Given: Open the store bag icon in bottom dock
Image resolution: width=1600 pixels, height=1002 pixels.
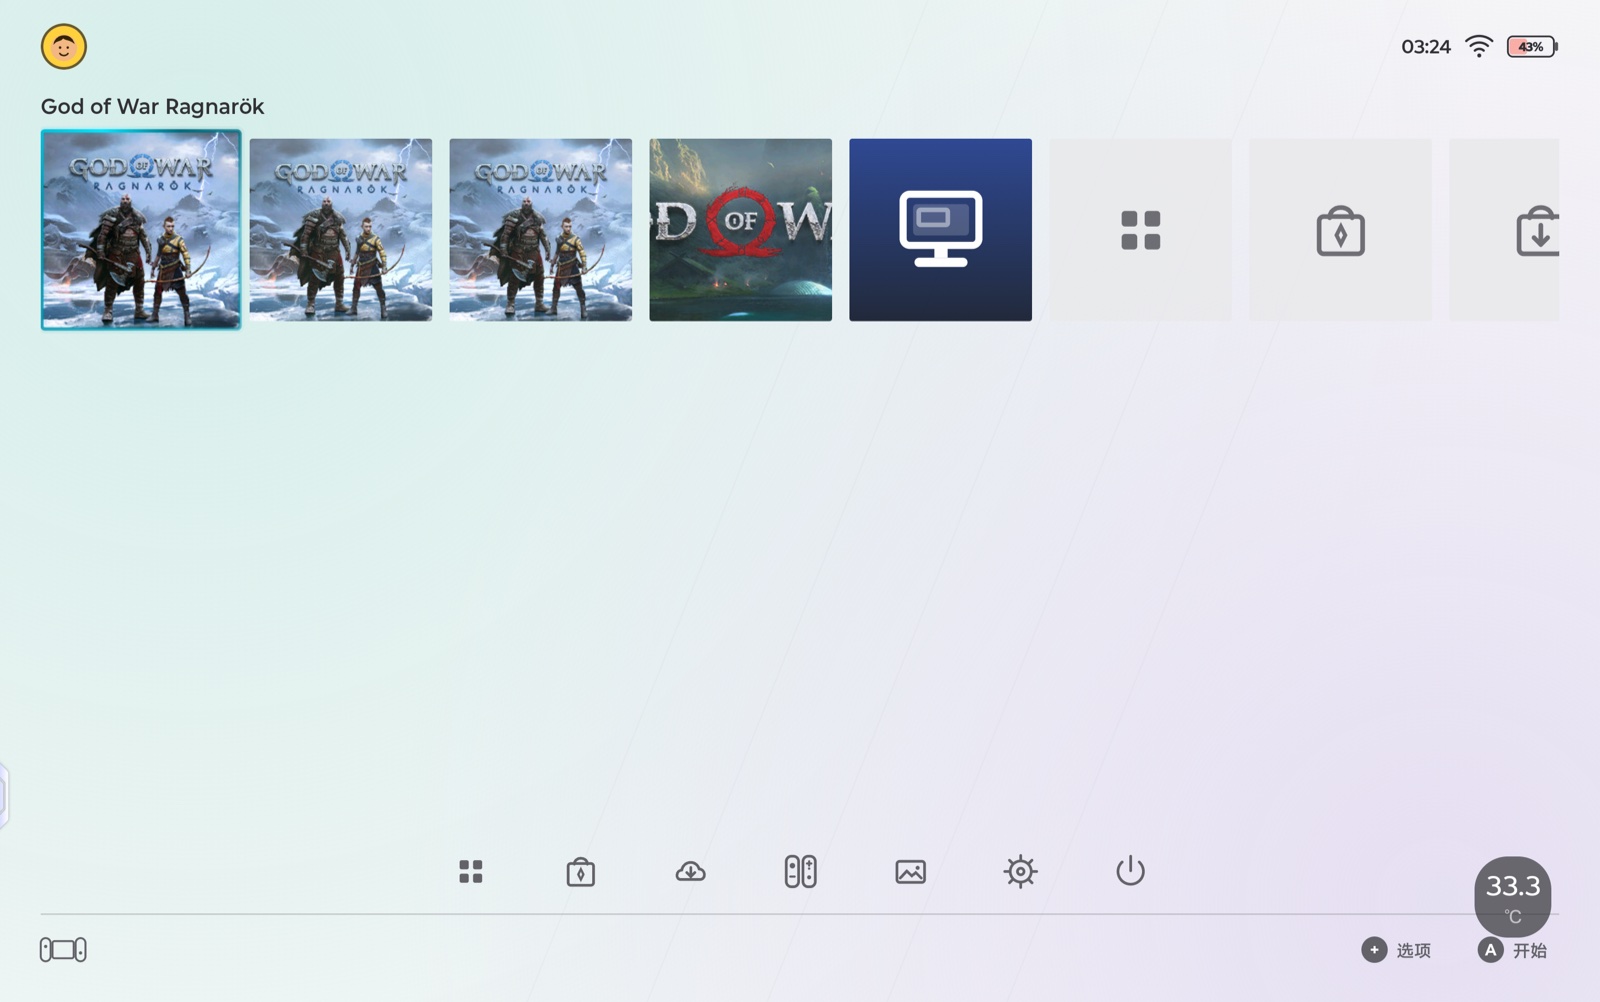Looking at the screenshot, I should coord(581,871).
